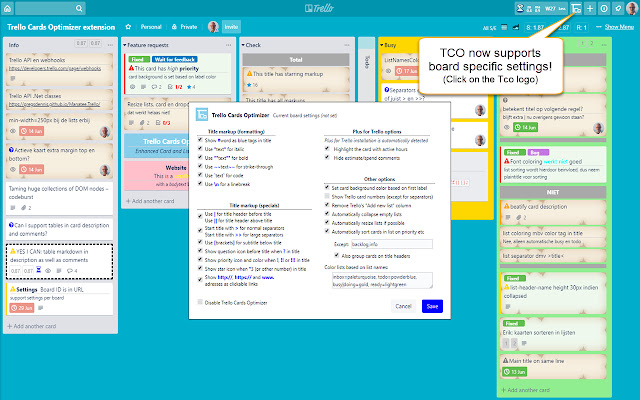Click the TCO logo in settings dialog
This screenshot has width=640, height=400.
(x=202, y=115)
